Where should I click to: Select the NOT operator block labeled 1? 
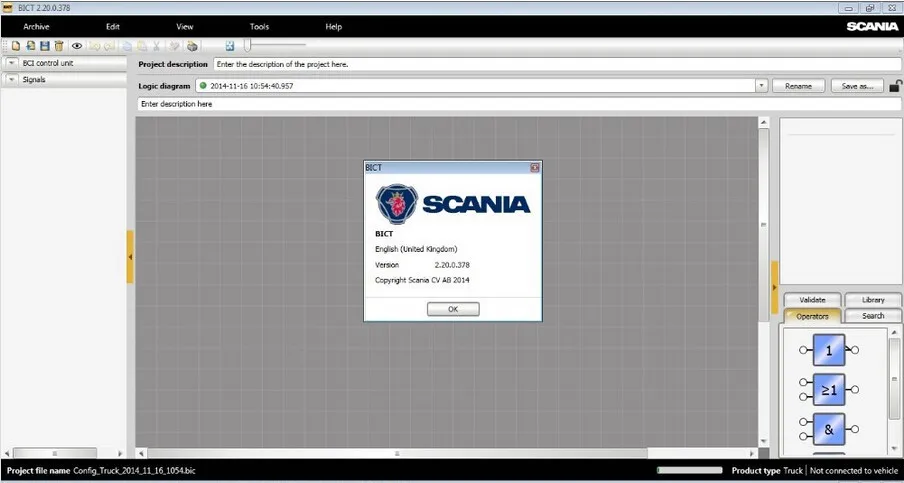pos(829,350)
